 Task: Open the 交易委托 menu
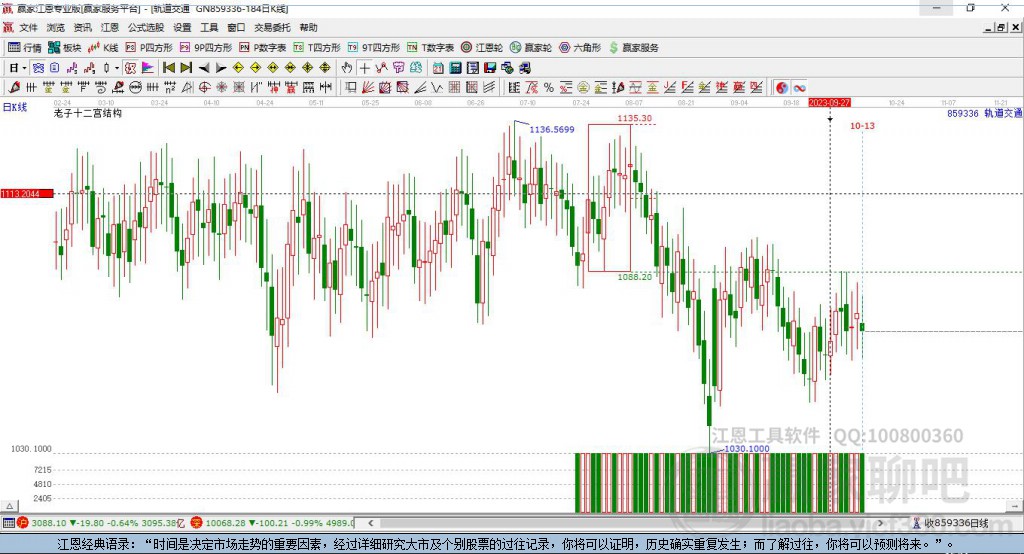click(x=273, y=28)
